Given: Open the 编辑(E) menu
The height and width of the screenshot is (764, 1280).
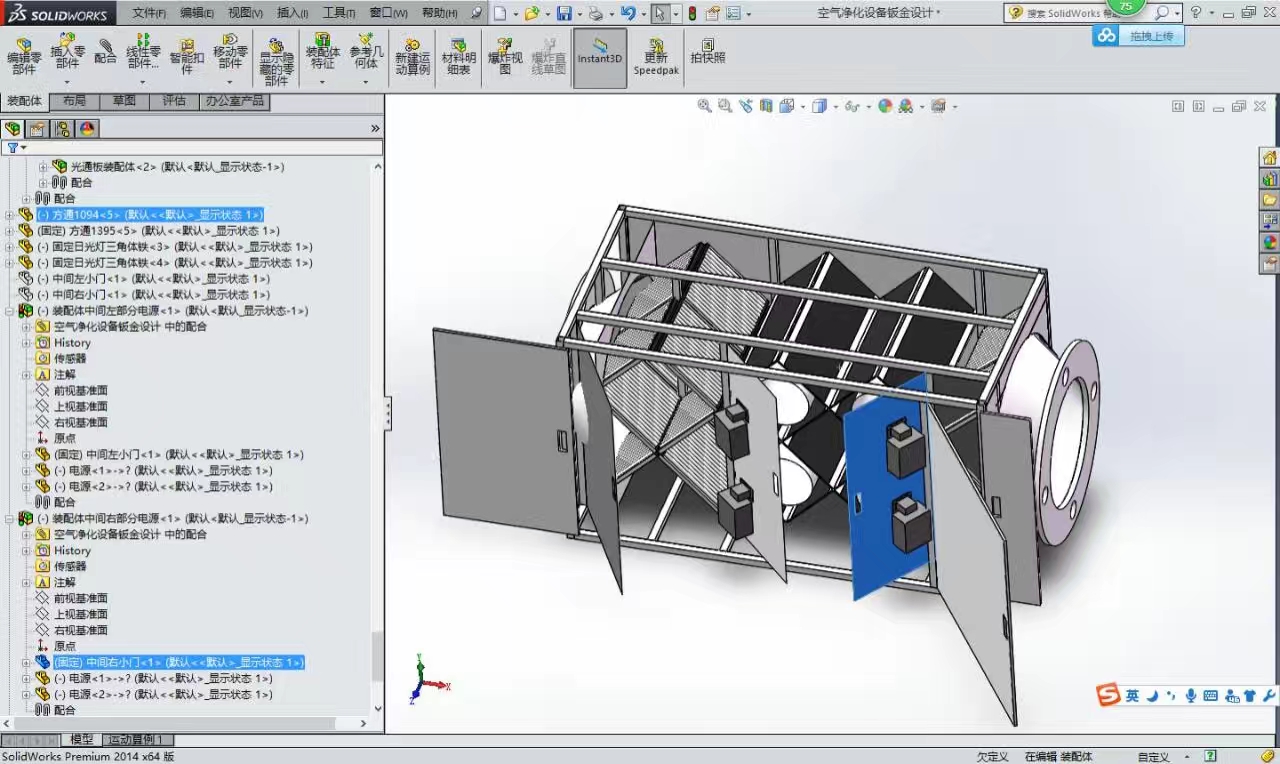Looking at the screenshot, I should pyautogui.click(x=197, y=13).
